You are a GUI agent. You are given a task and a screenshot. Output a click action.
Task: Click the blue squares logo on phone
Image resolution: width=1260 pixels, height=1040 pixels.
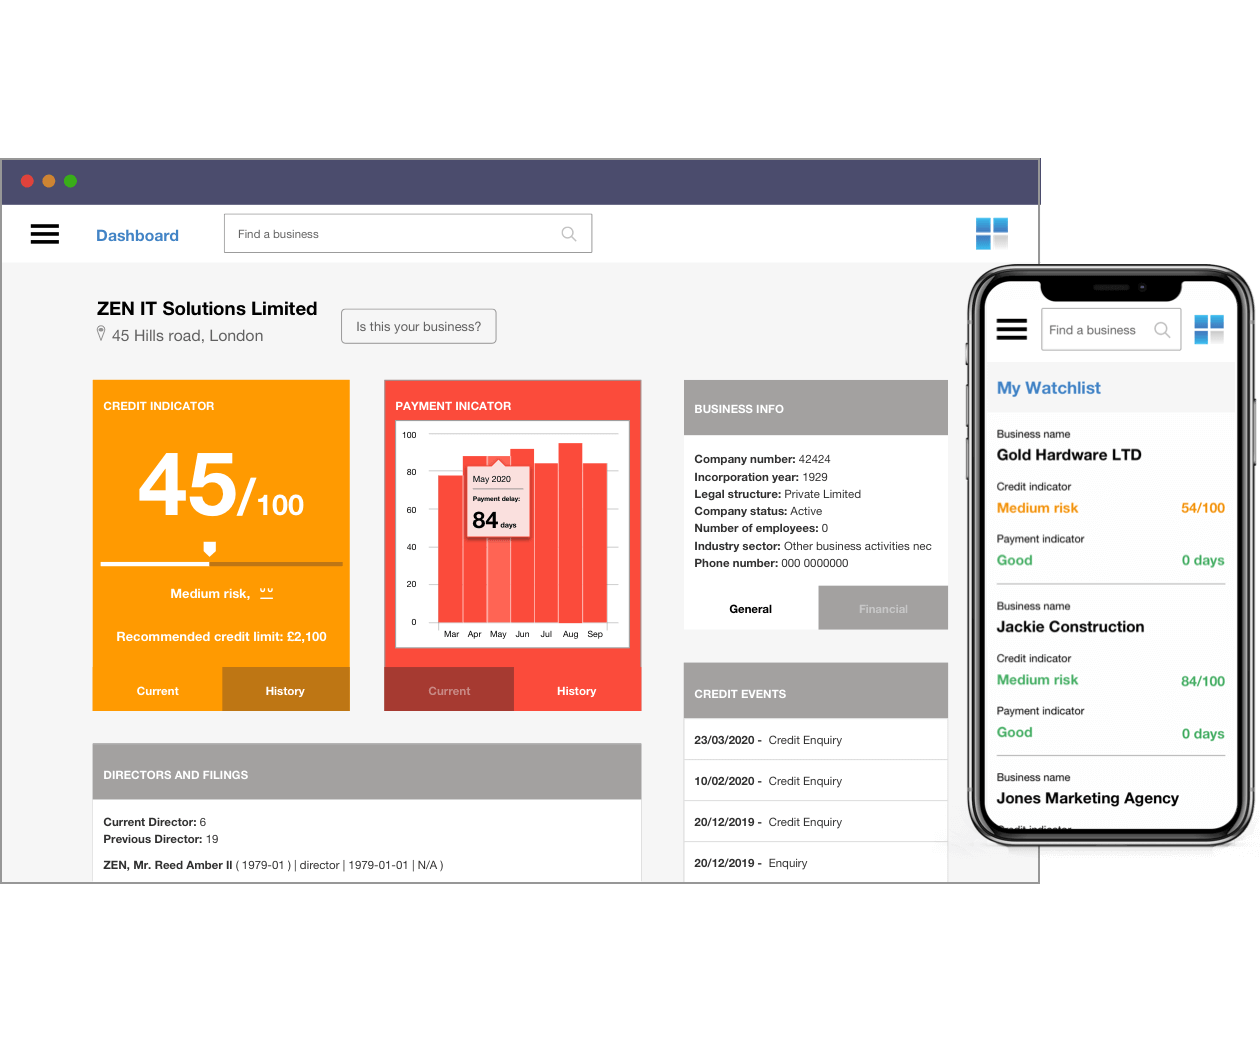tap(1208, 329)
